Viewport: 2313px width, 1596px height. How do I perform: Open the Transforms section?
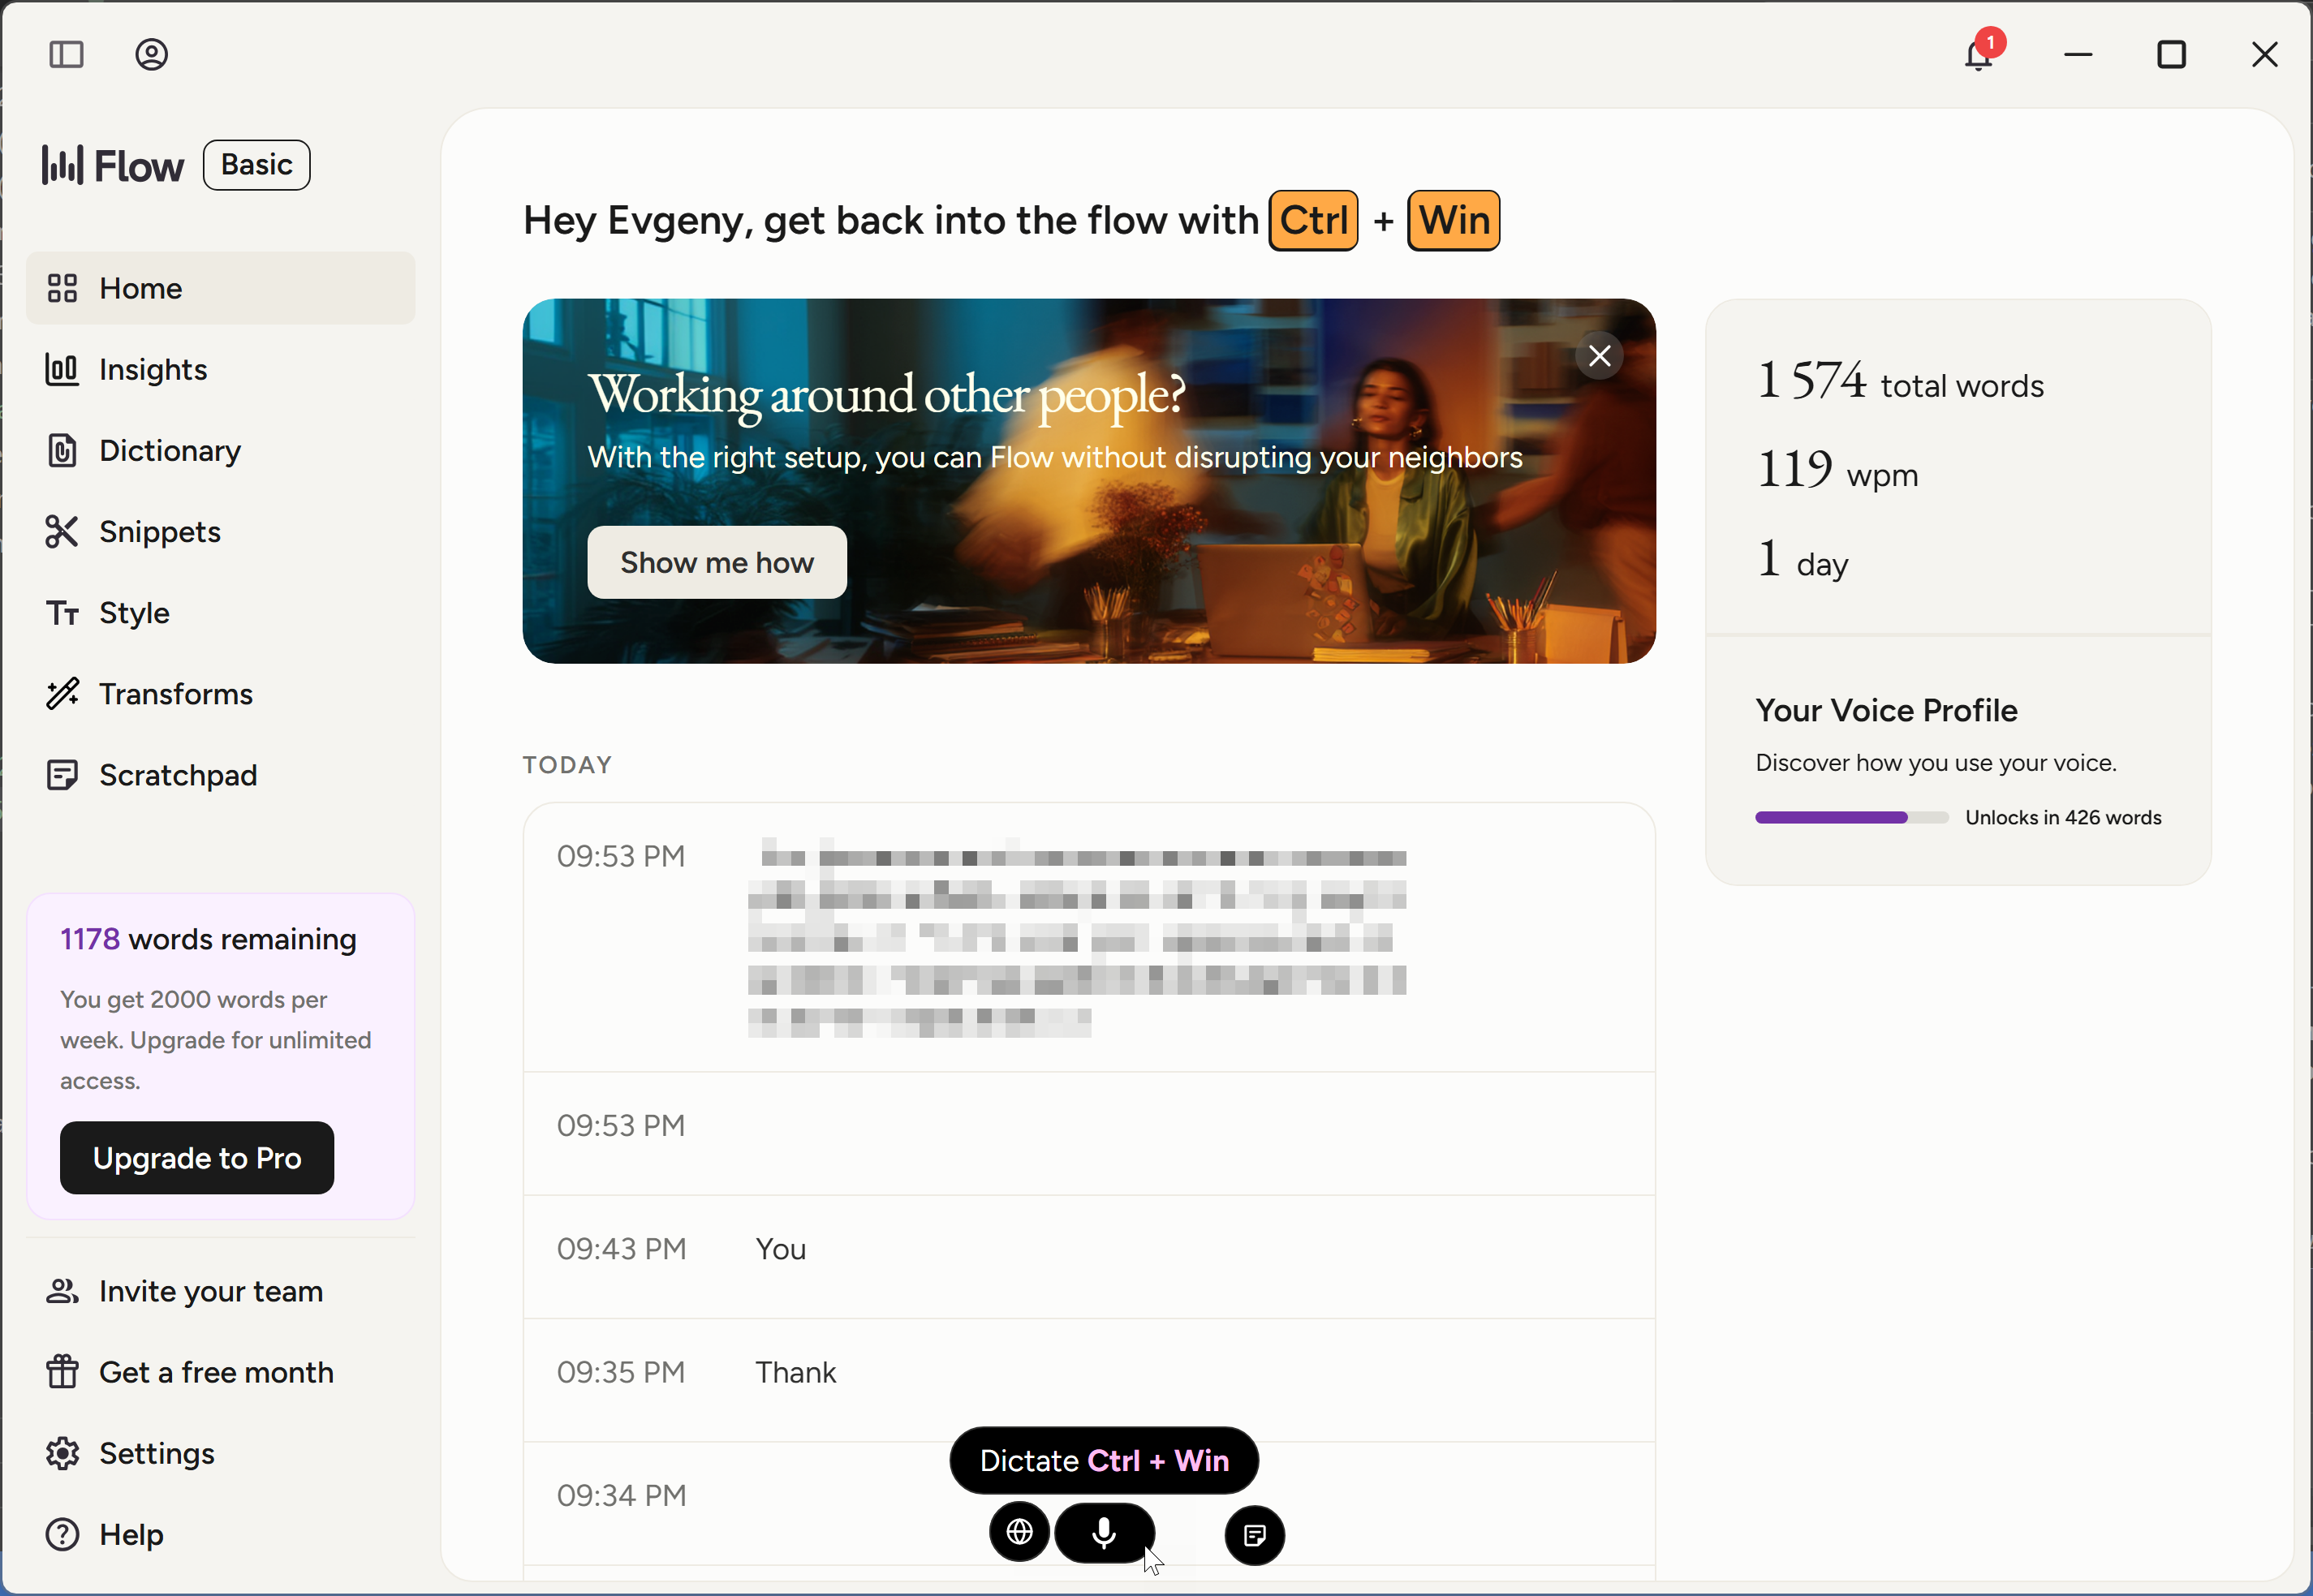221,693
